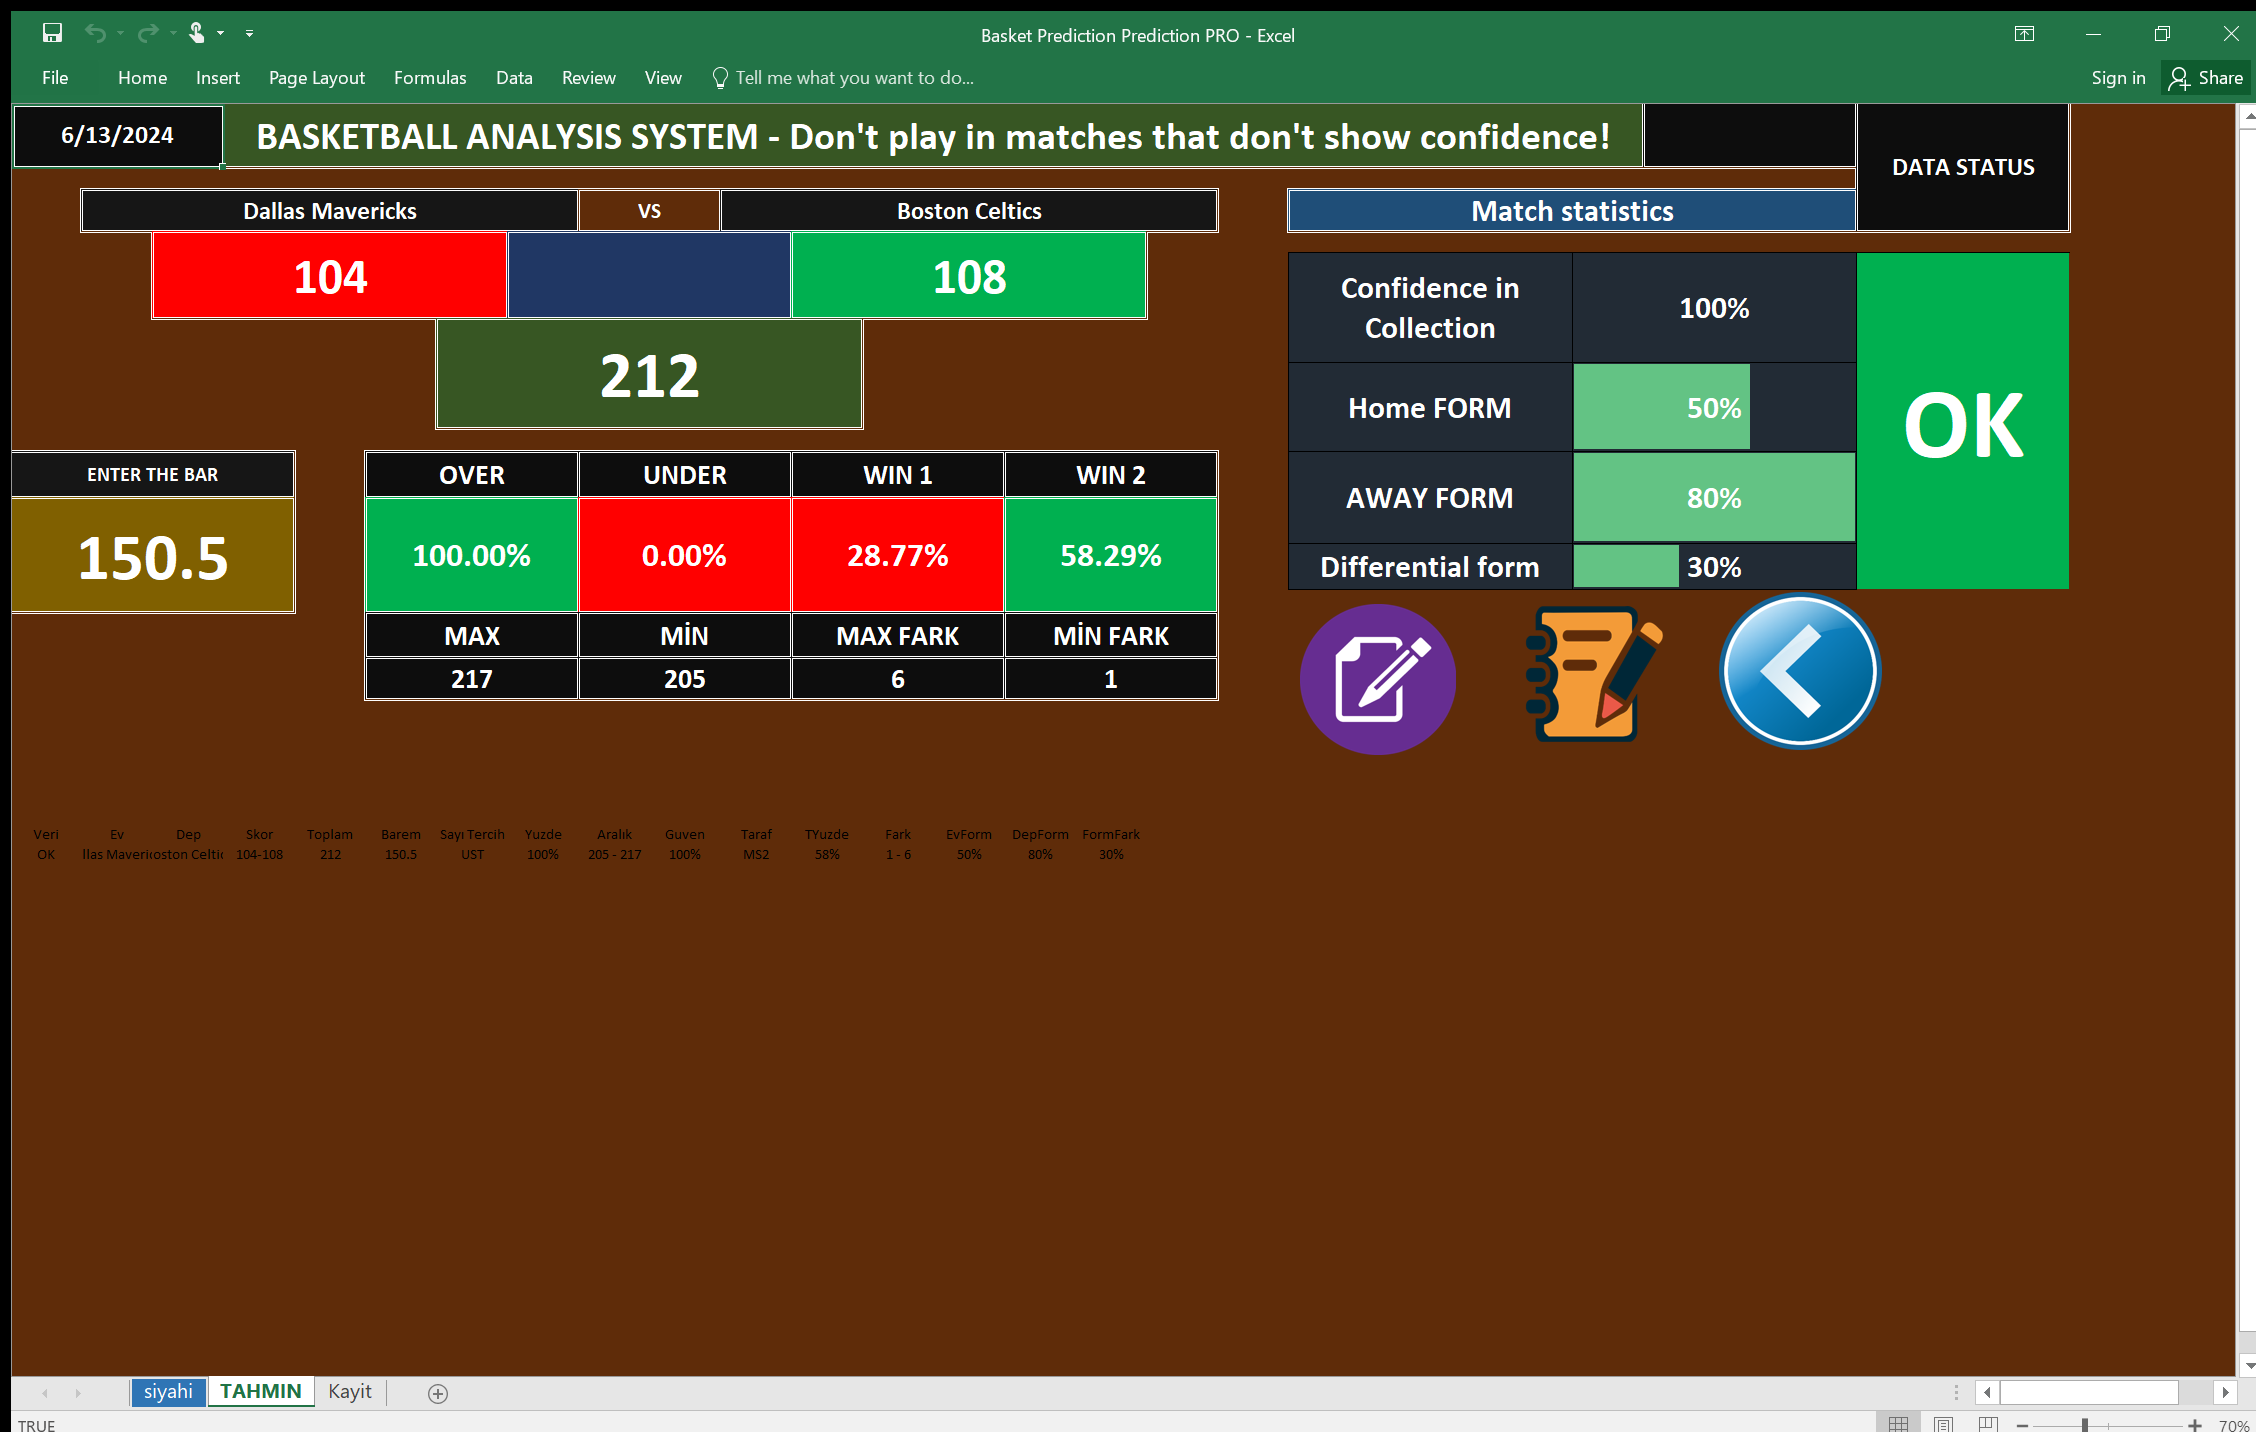The height and width of the screenshot is (1432, 2256).
Task: Open the Touch/Mouse Mode dropdown arrow
Action: pos(219,33)
